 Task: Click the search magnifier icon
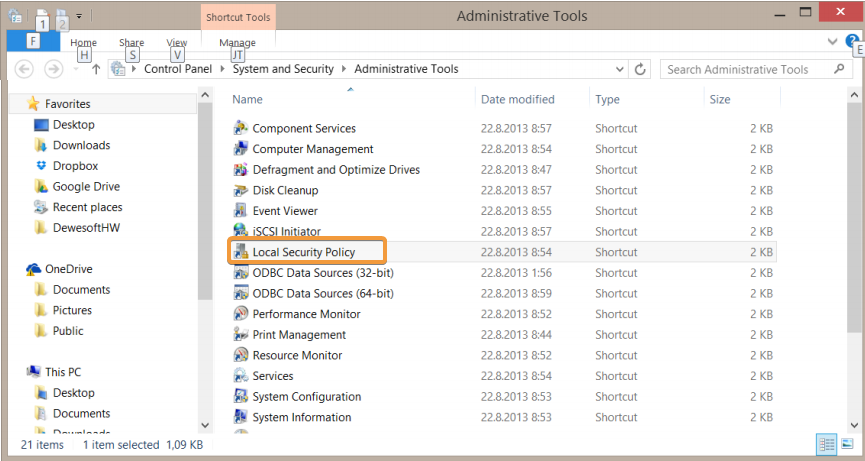coord(839,69)
